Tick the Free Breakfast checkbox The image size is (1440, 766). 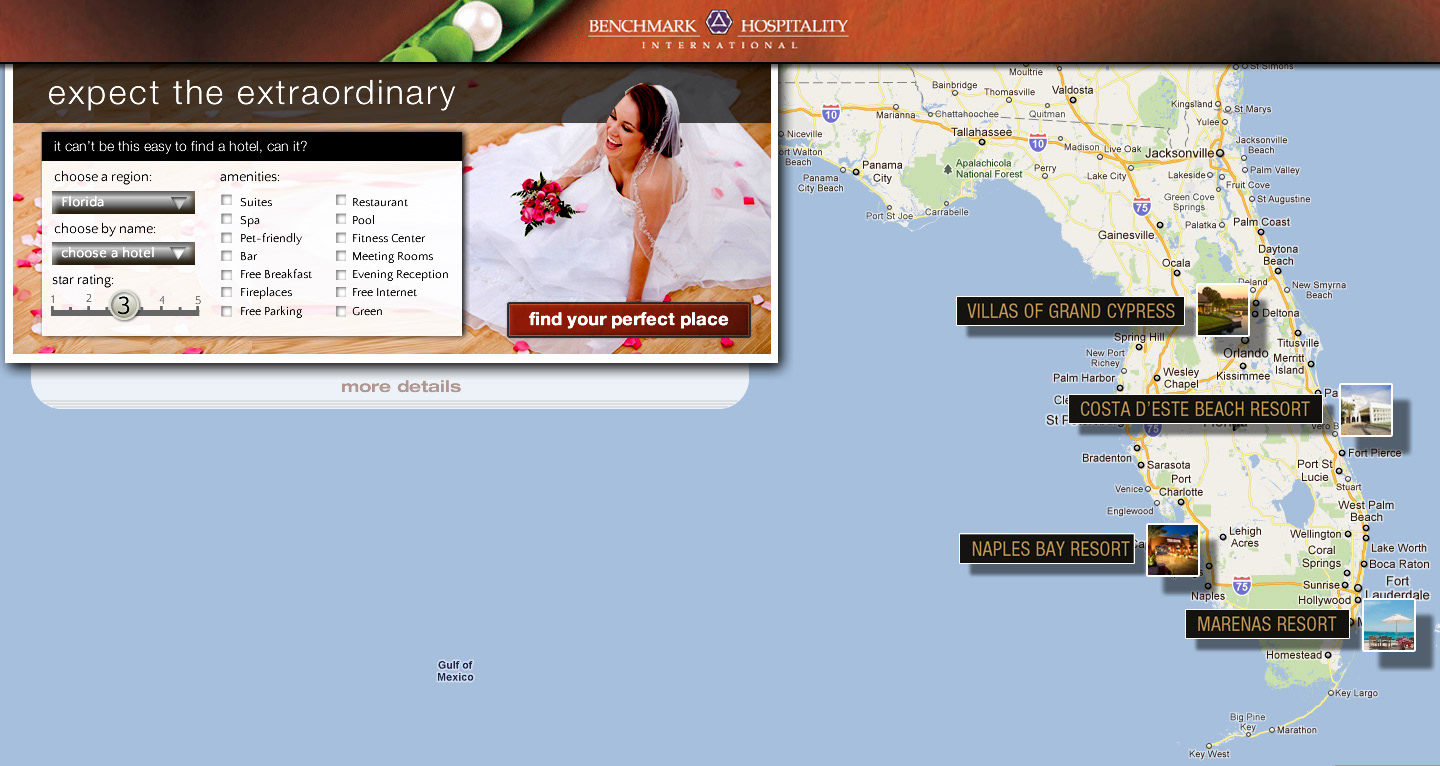(227, 273)
